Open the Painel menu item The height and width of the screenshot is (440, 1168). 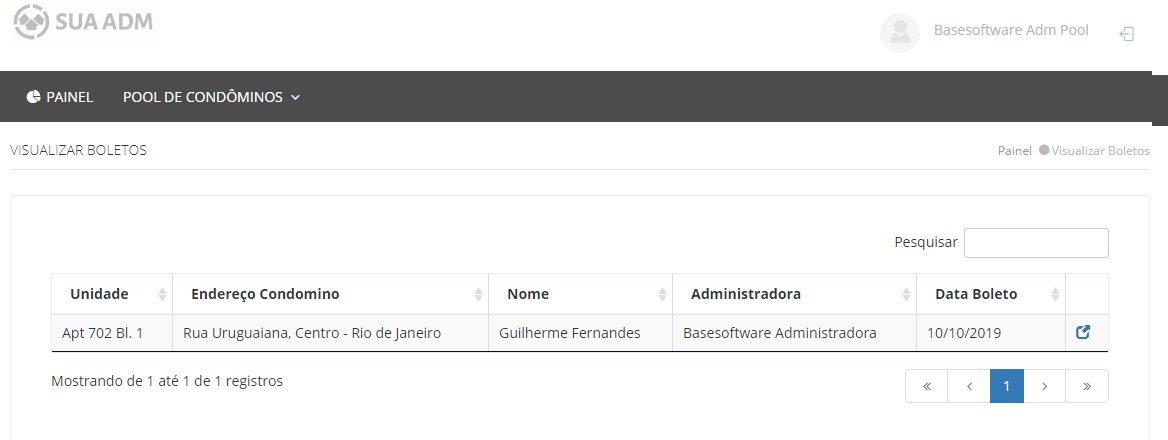click(x=60, y=97)
